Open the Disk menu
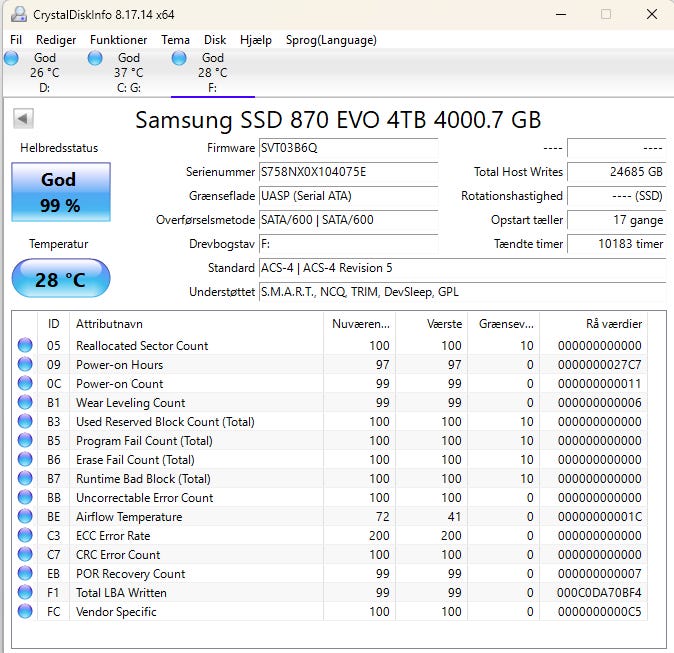Image resolution: width=674 pixels, height=653 pixels. [215, 40]
